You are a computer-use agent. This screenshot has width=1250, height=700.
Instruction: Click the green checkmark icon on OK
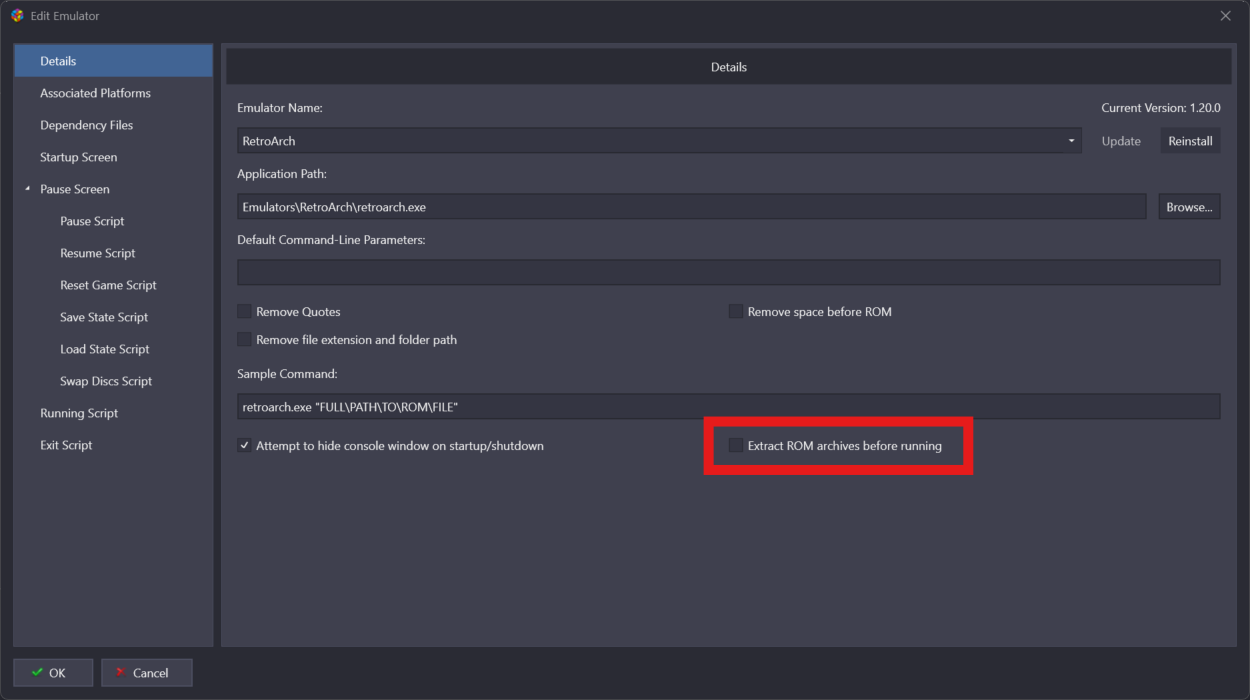[x=37, y=673]
